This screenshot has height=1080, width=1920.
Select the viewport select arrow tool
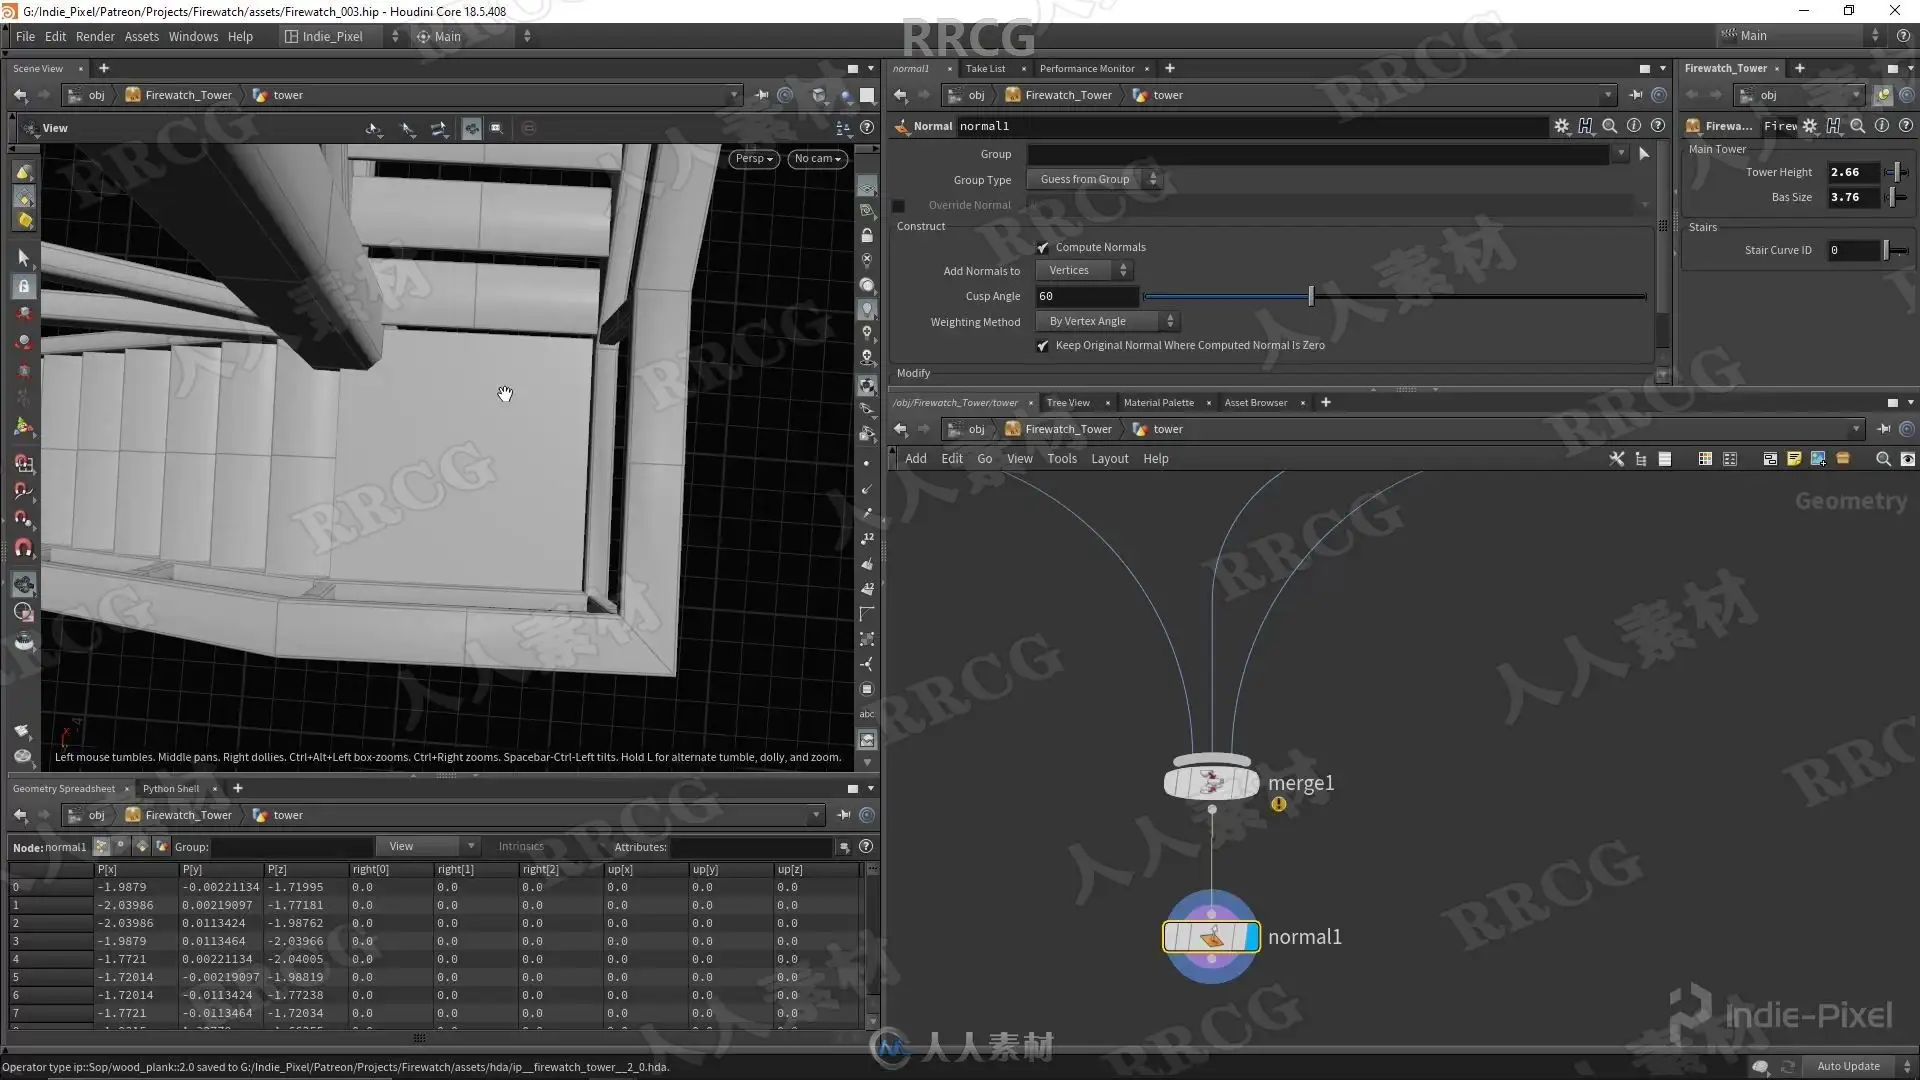pyautogui.click(x=24, y=258)
